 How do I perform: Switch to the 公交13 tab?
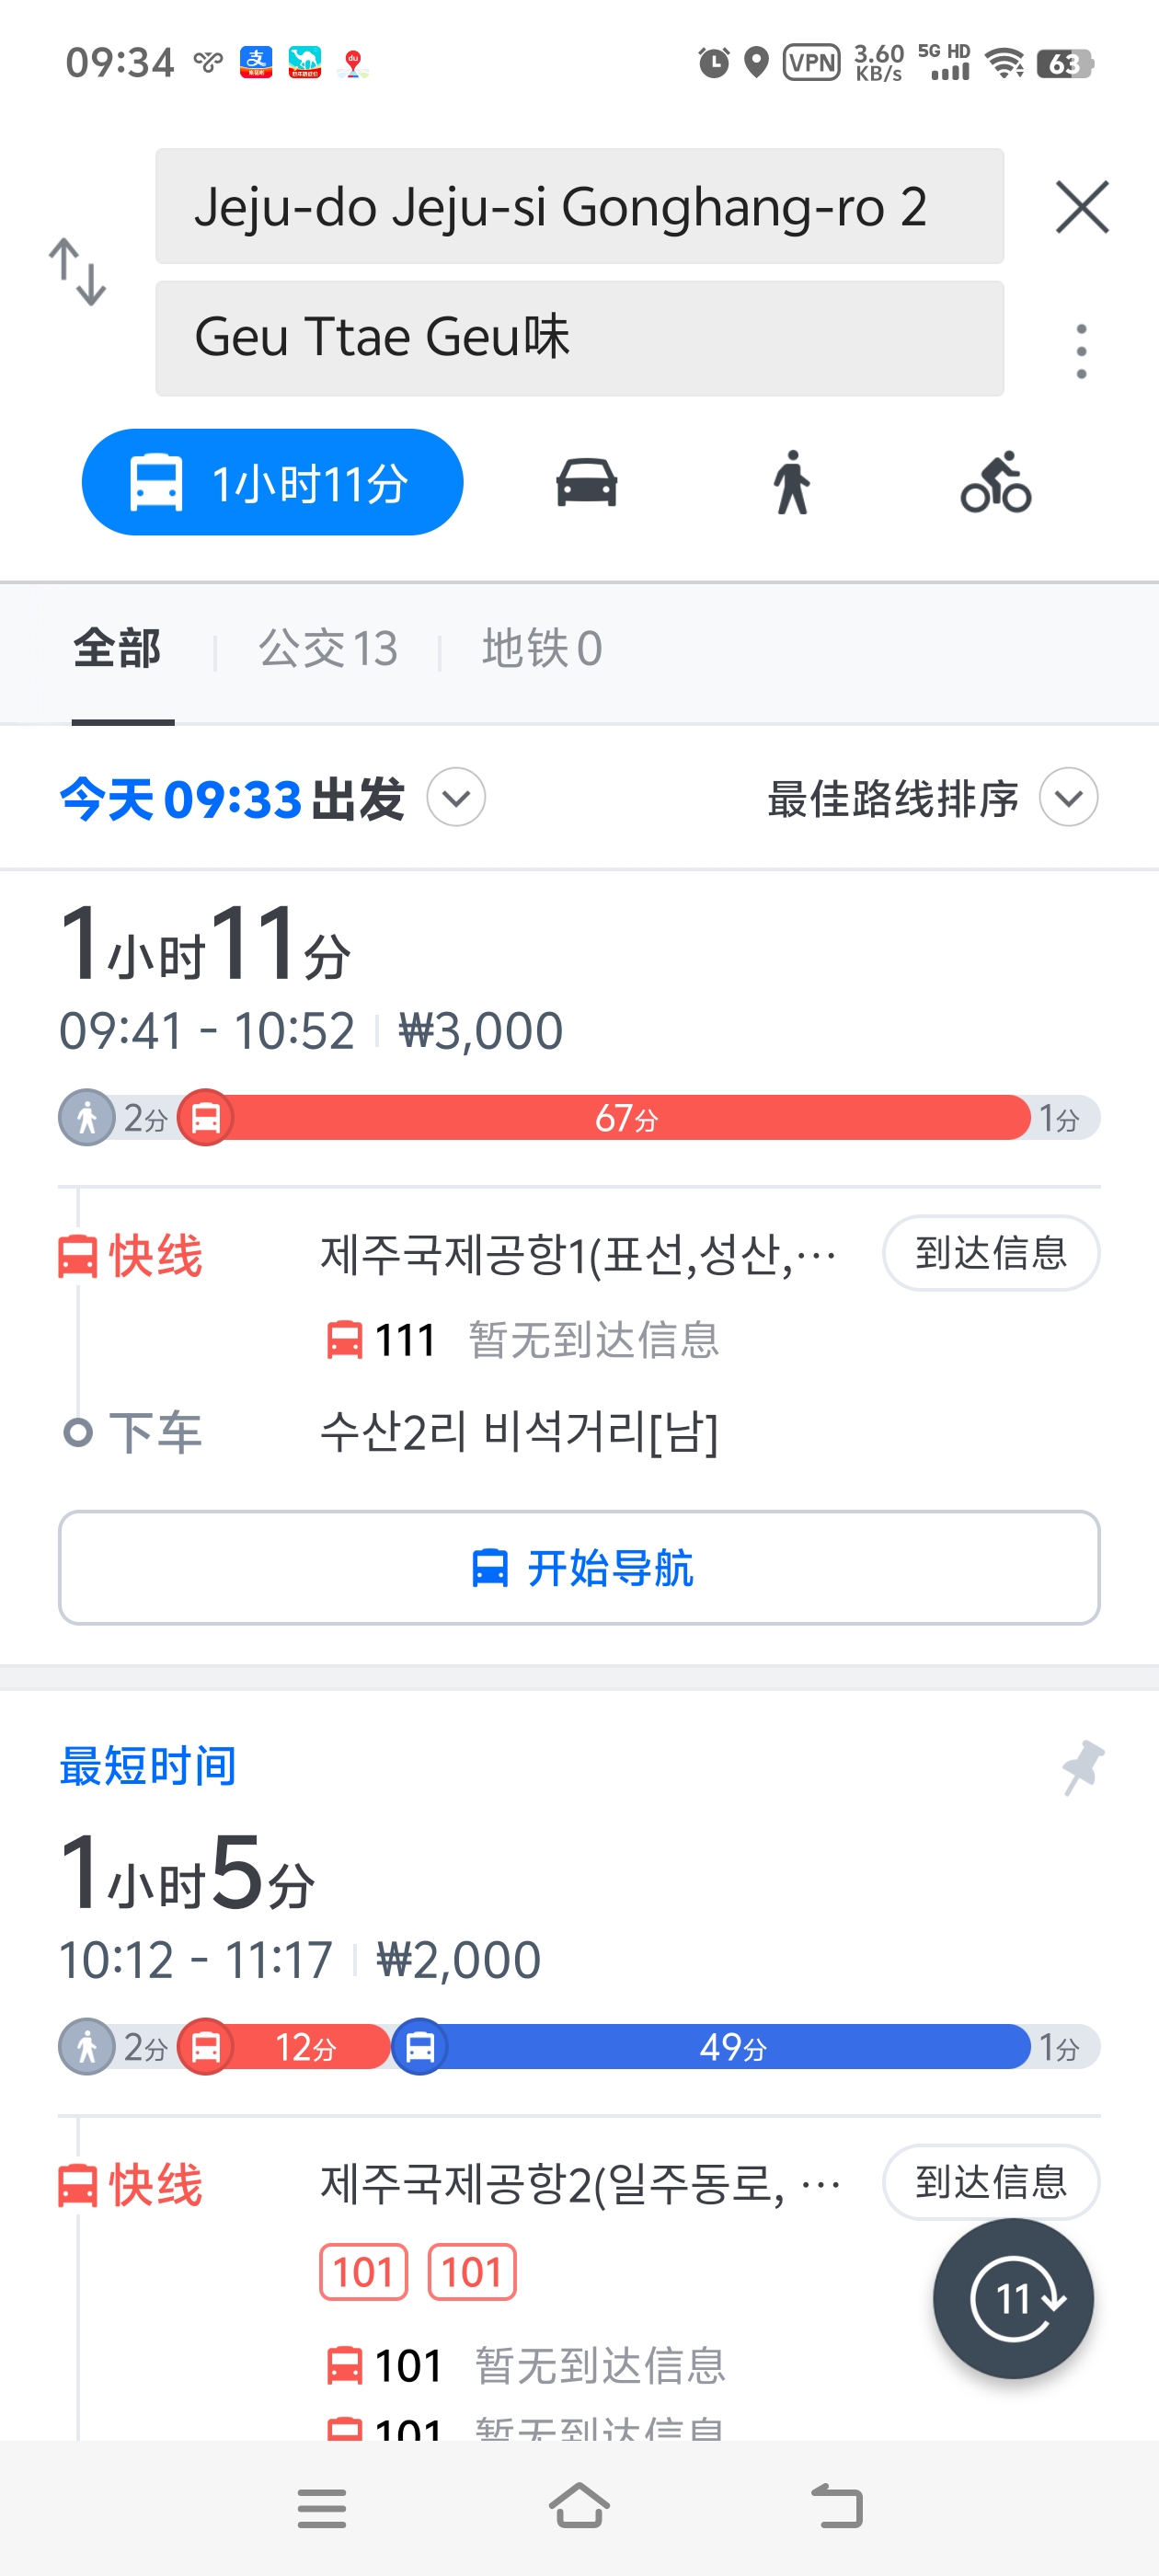pyautogui.click(x=328, y=649)
